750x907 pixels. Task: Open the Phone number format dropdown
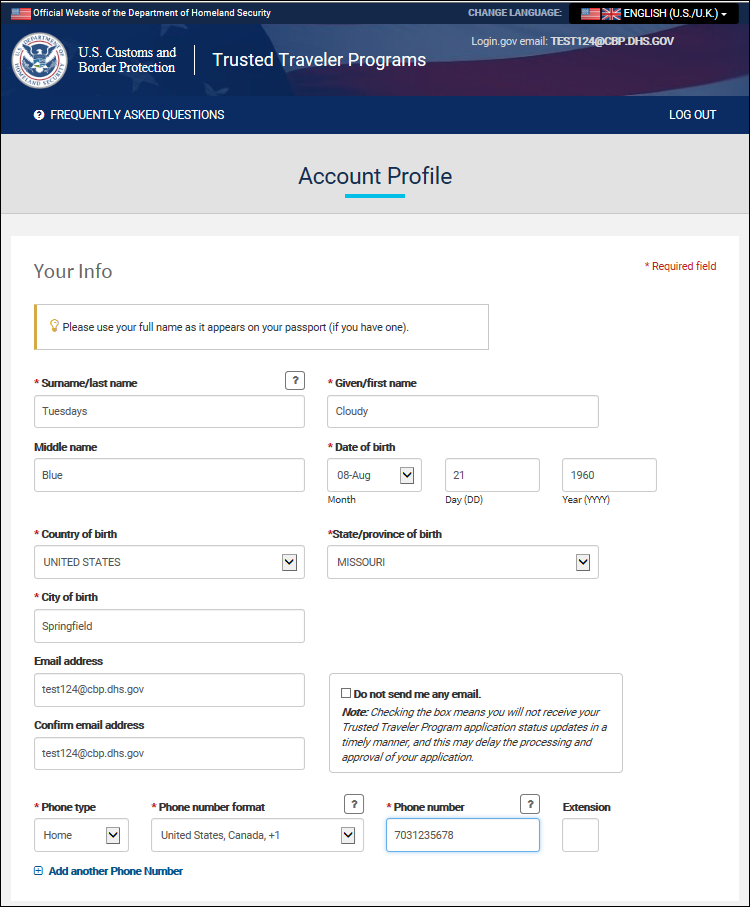coord(348,835)
